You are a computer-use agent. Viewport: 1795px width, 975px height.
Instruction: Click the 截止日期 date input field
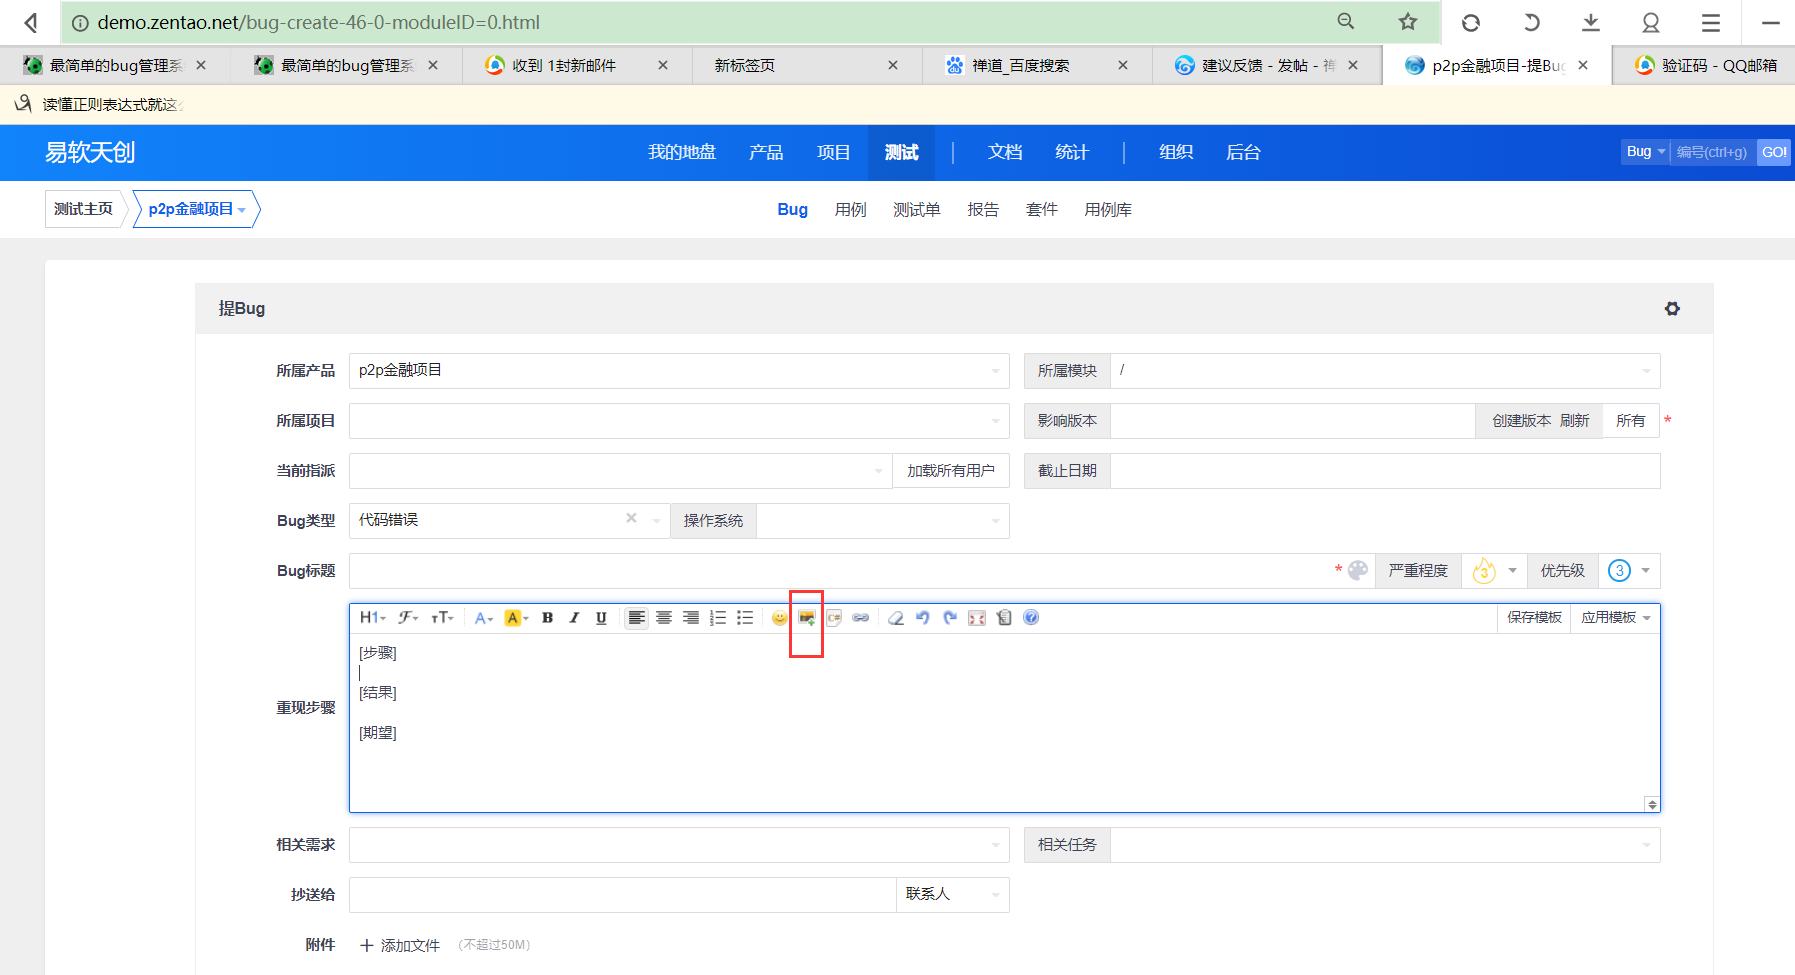[x=1384, y=471]
